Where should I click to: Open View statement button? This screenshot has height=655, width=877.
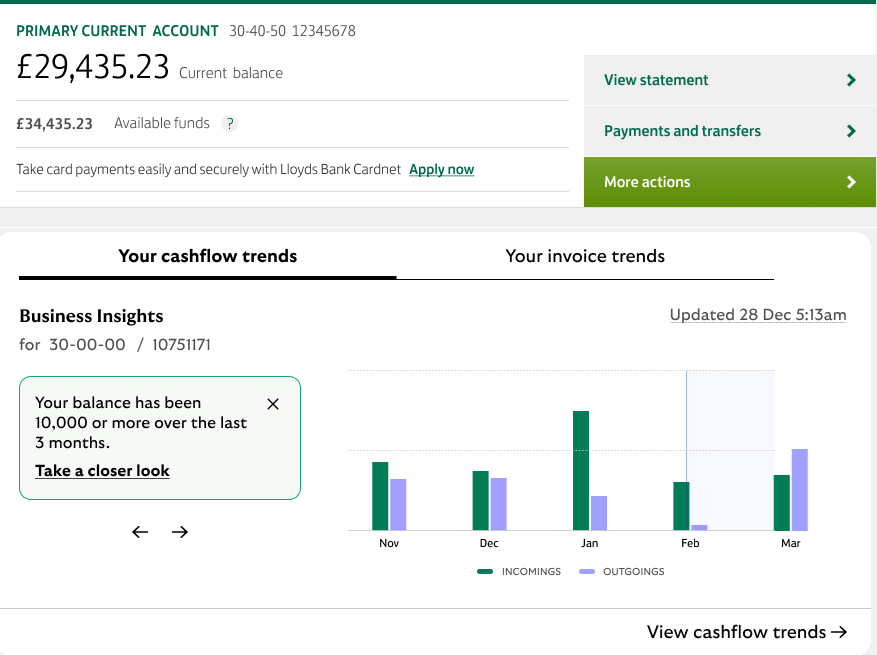click(x=656, y=80)
